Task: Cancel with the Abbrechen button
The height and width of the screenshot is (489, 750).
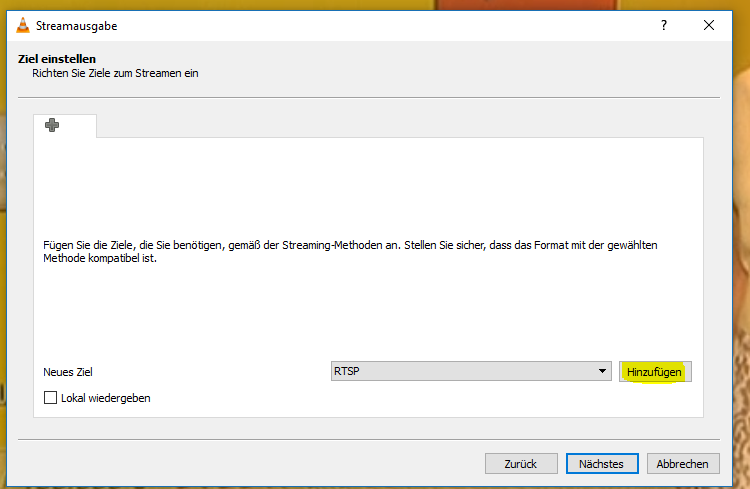Action: [x=683, y=464]
